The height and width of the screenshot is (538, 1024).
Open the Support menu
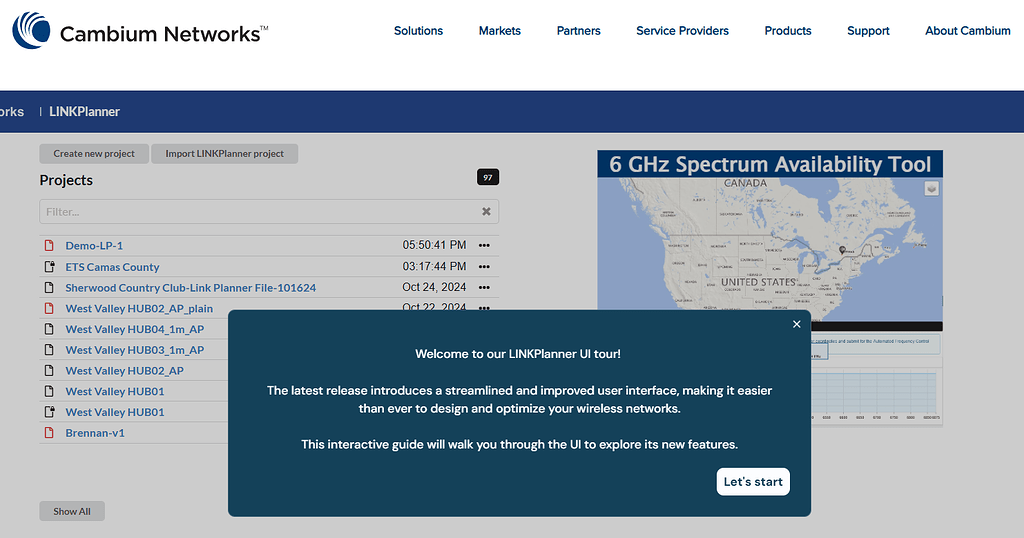point(868,31)
